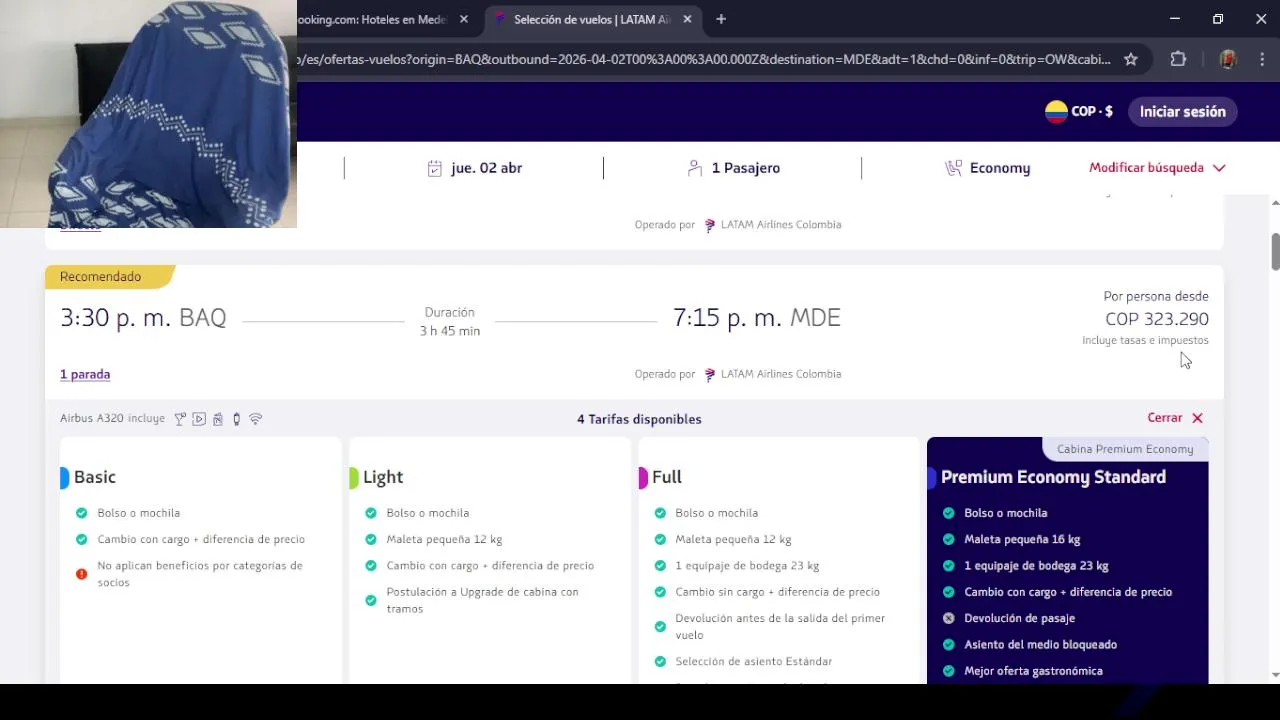
Task: Click the Recomendado badge
Action: click(x=109, y=276)
